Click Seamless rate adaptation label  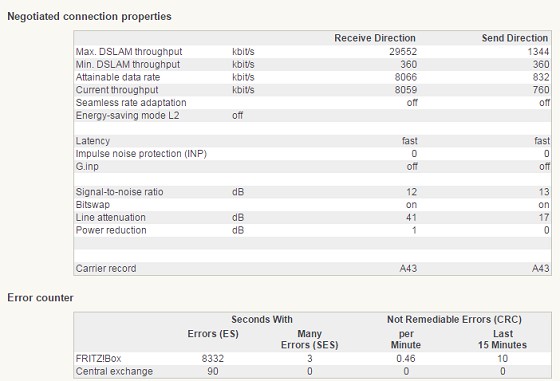(131, 103)
